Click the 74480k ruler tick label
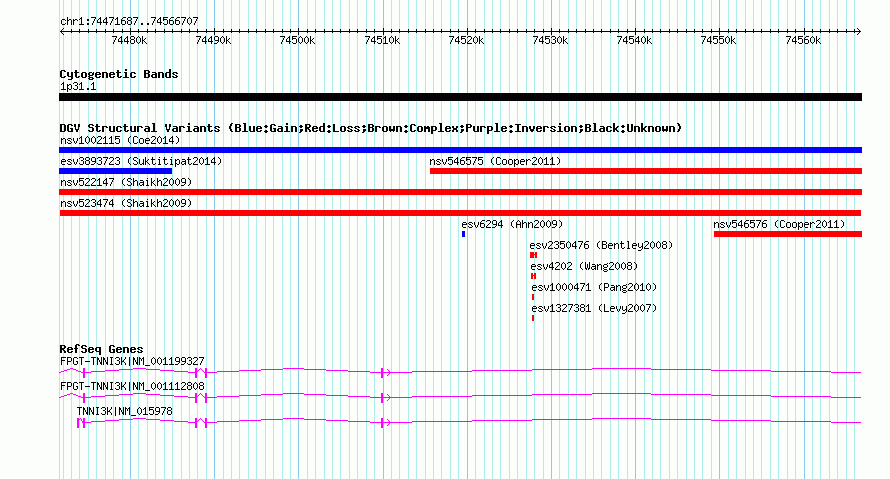 point(129,40)
